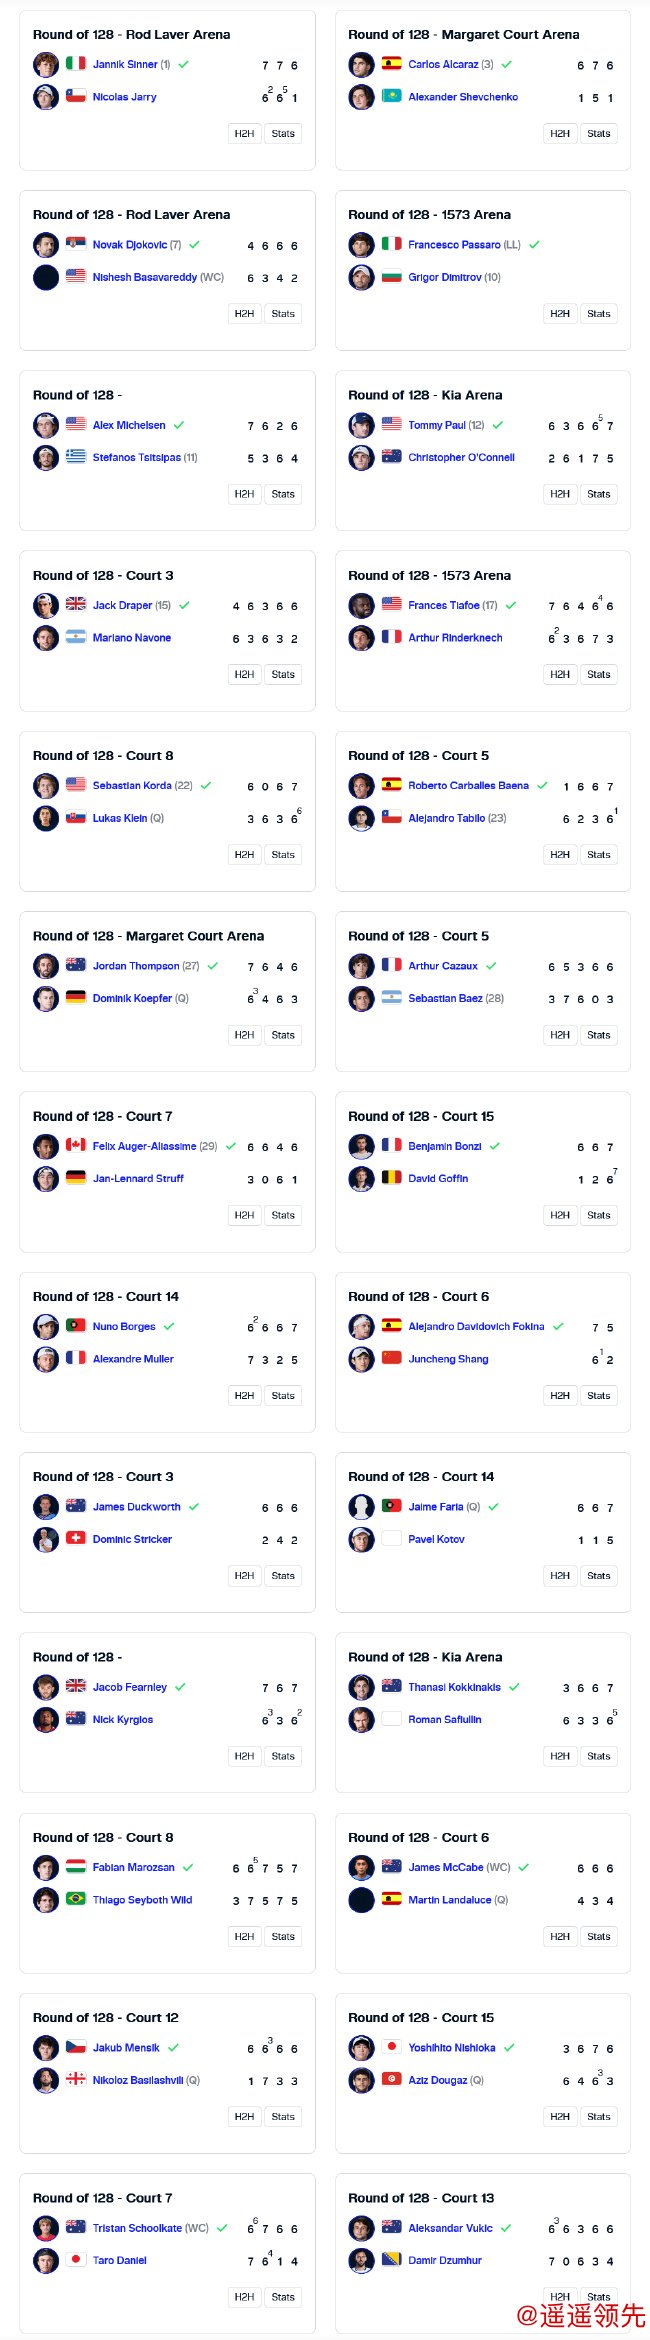Click Nick Kyrgios's player avatar
The height and width of the screenshot is (2340, 650).
[46, 1720]
